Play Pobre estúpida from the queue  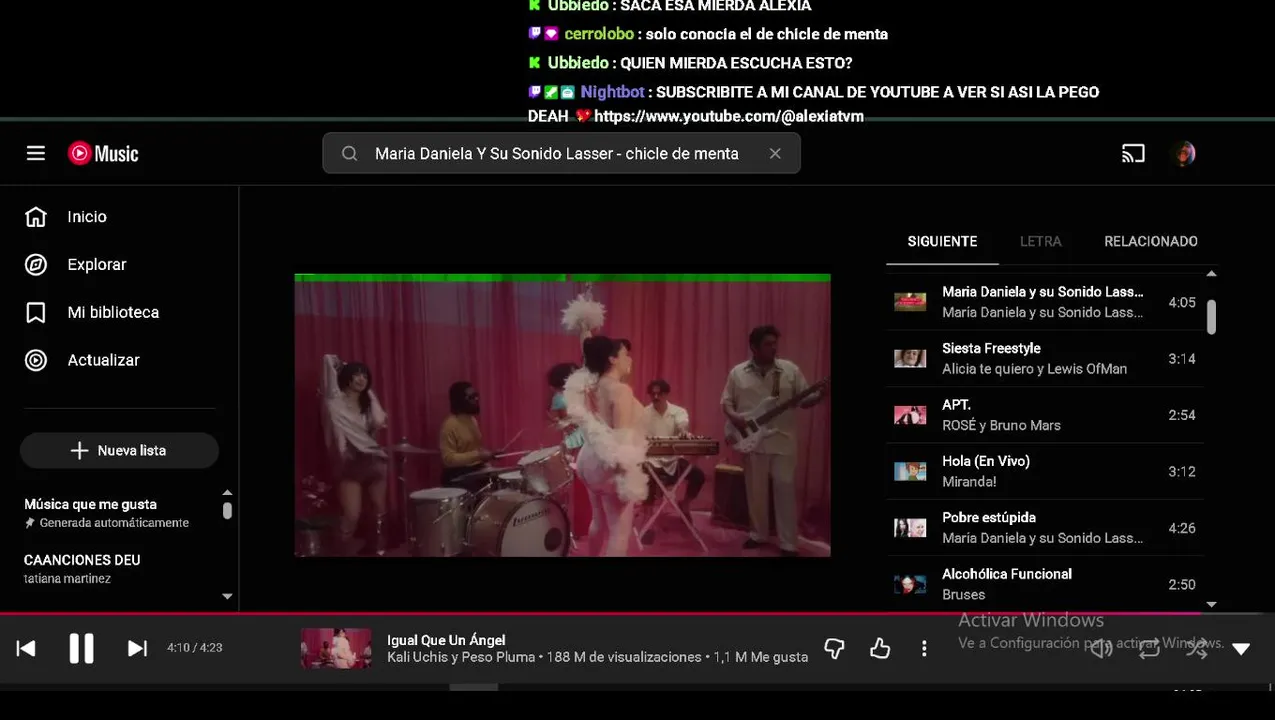1045,528
